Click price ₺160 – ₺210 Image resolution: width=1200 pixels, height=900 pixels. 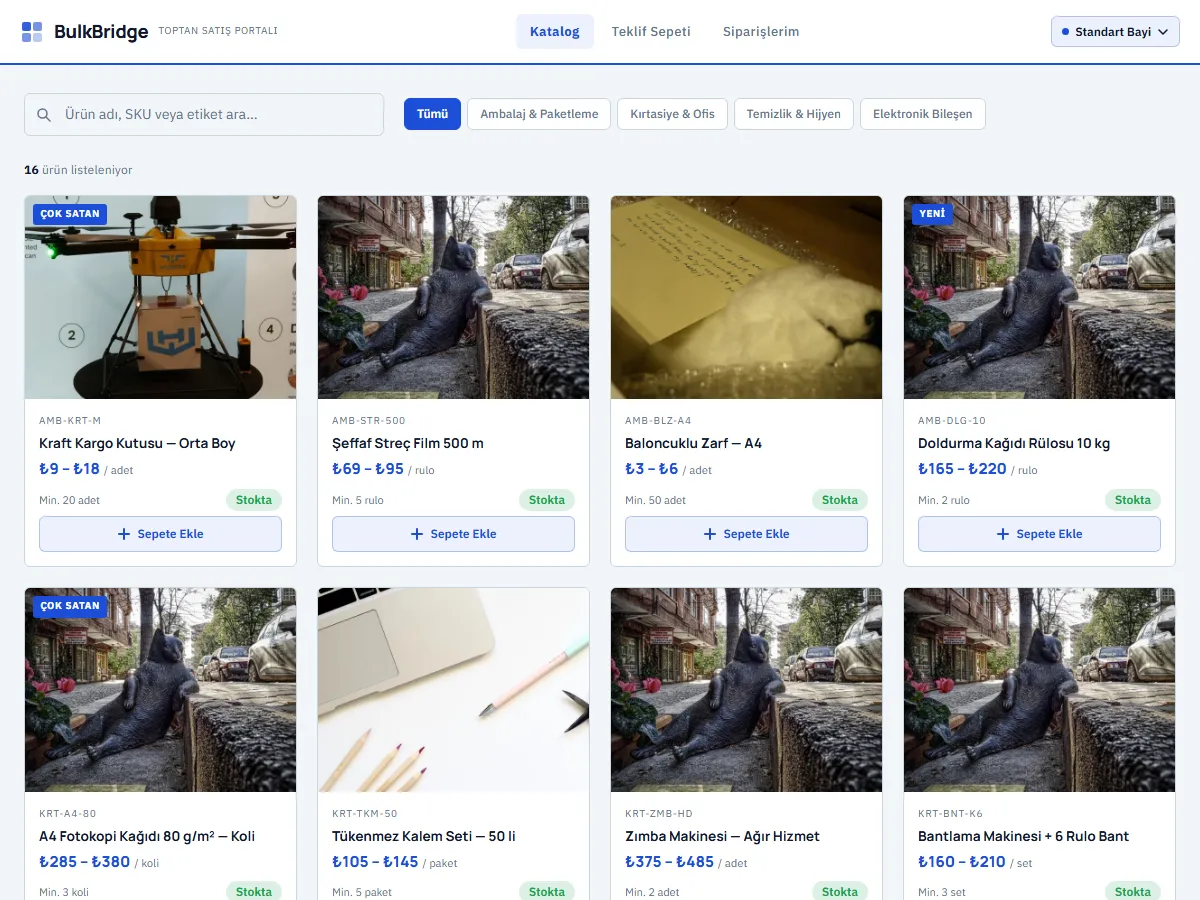962,862
